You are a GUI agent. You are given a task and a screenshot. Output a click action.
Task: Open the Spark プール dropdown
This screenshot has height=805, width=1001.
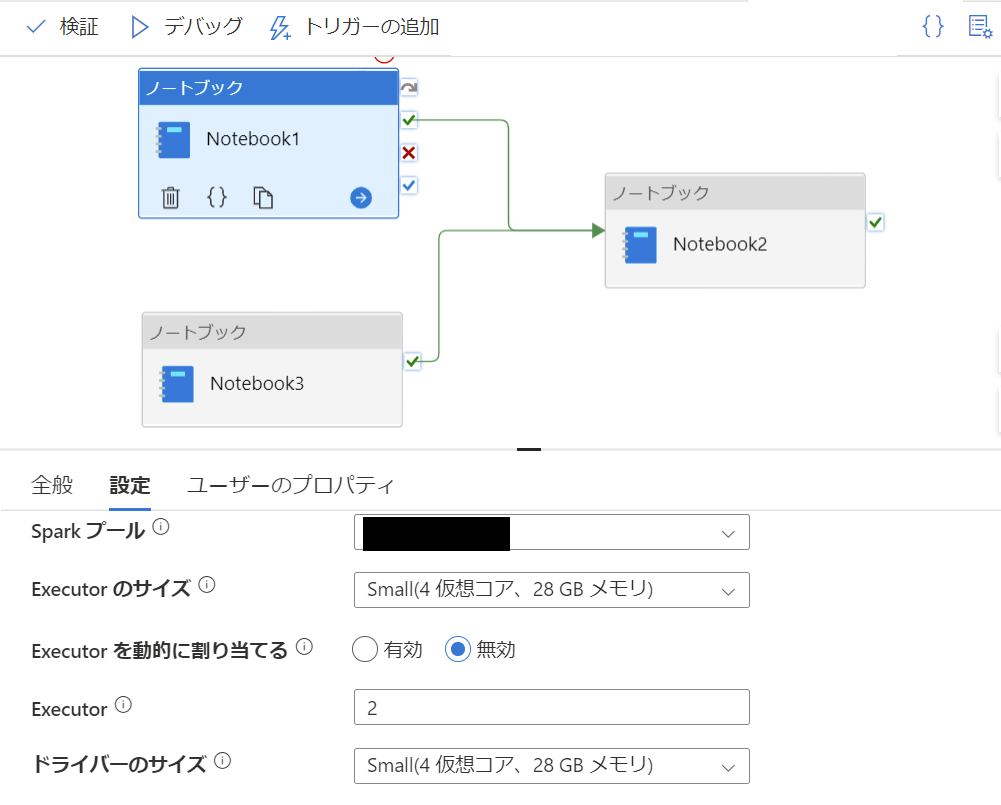point(552,532)
